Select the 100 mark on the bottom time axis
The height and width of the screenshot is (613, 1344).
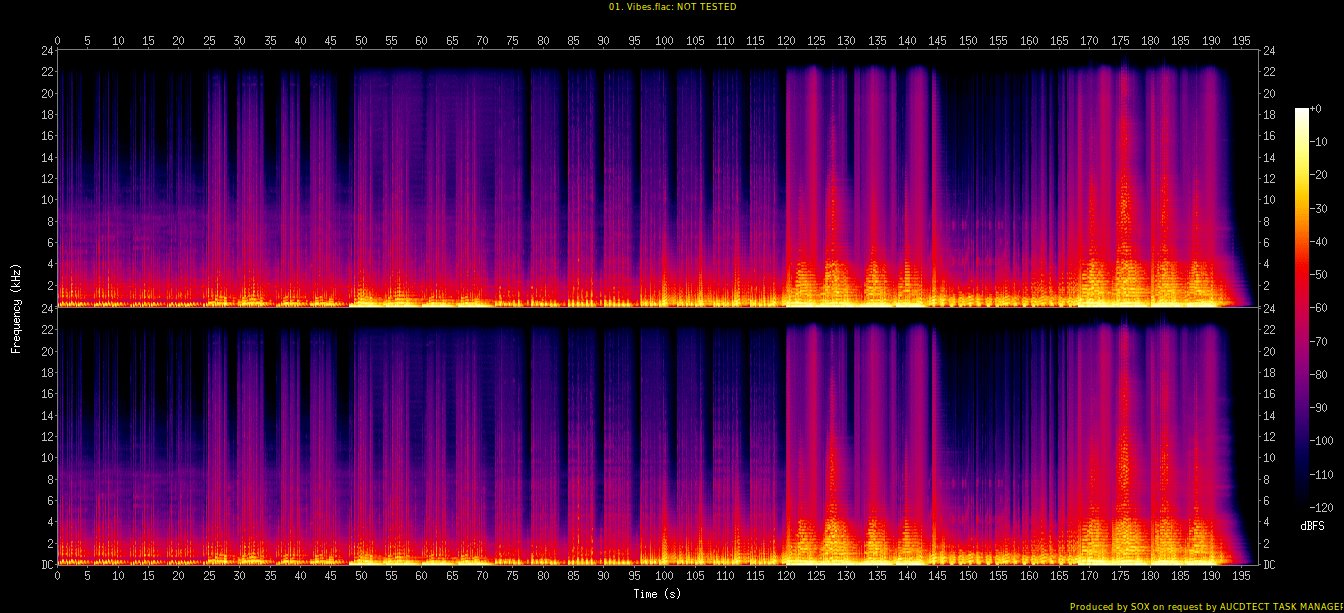click(x=664, y=576)
